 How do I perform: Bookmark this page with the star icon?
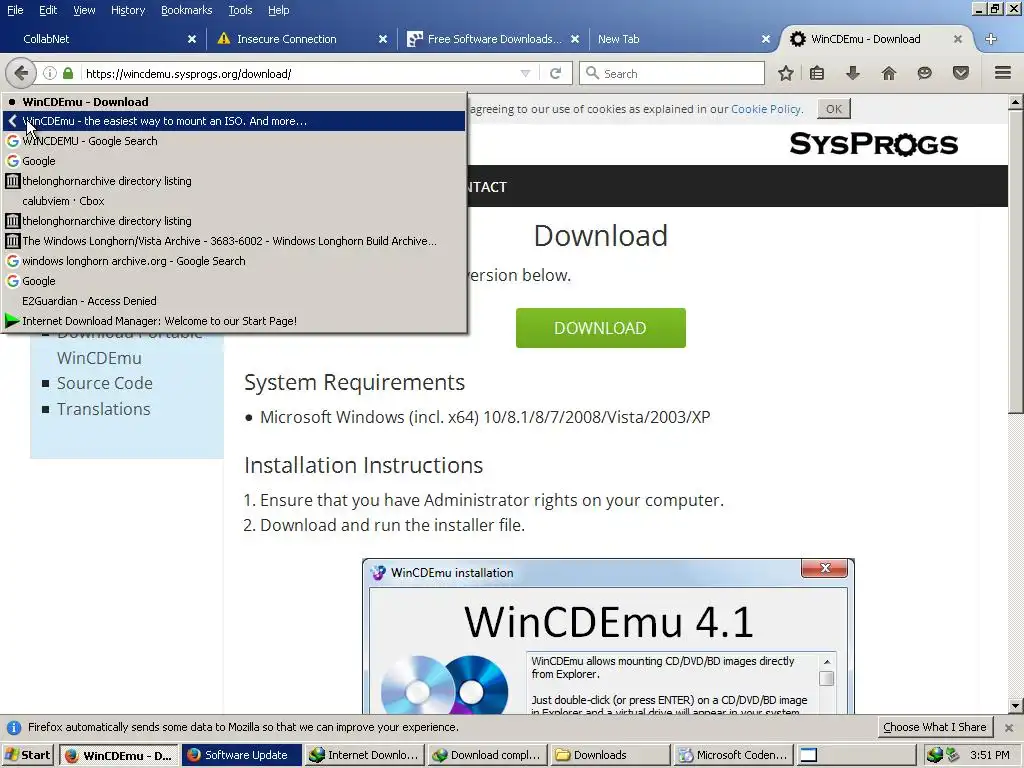pyautogui.click(x=786, y=73)
